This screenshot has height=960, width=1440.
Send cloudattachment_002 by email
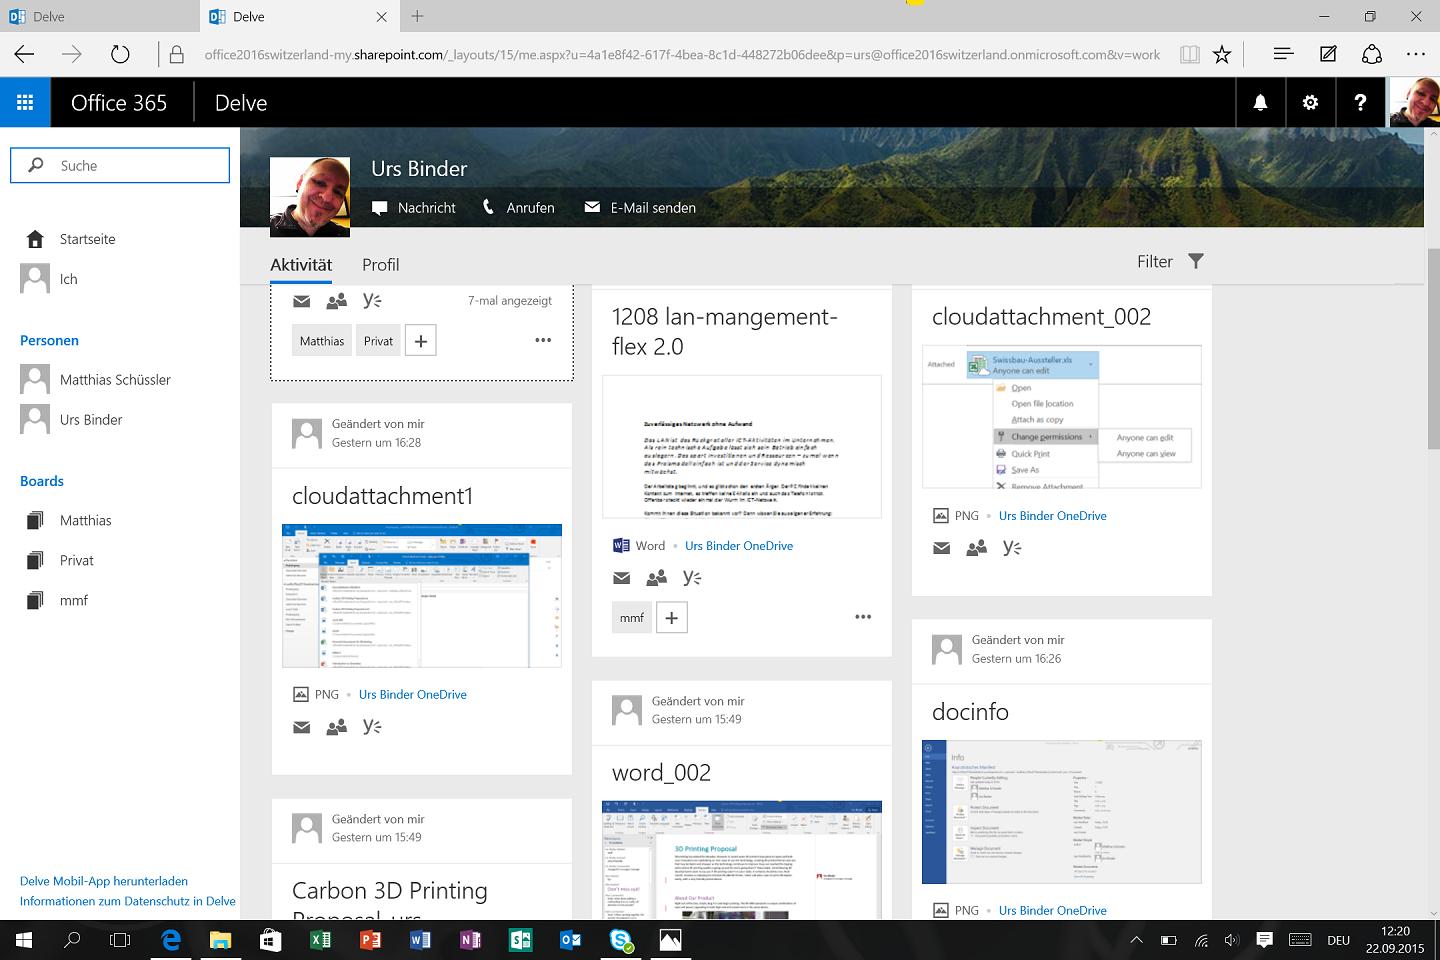pyautogui.click(x=941, y=548)
